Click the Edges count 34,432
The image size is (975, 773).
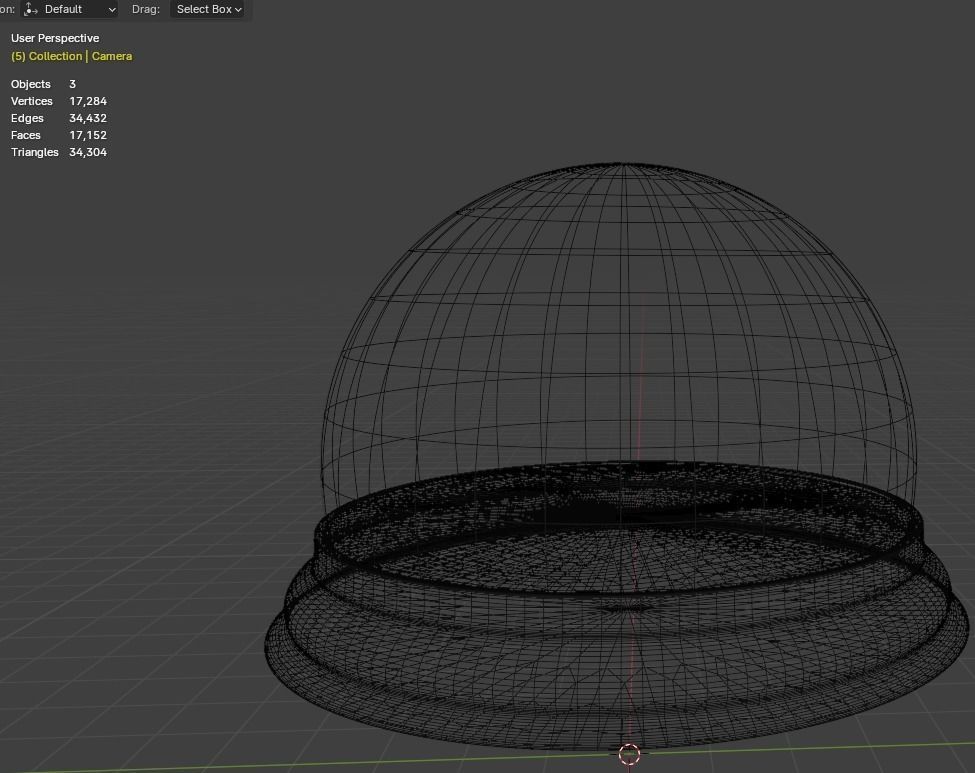[x=88, y=118]
